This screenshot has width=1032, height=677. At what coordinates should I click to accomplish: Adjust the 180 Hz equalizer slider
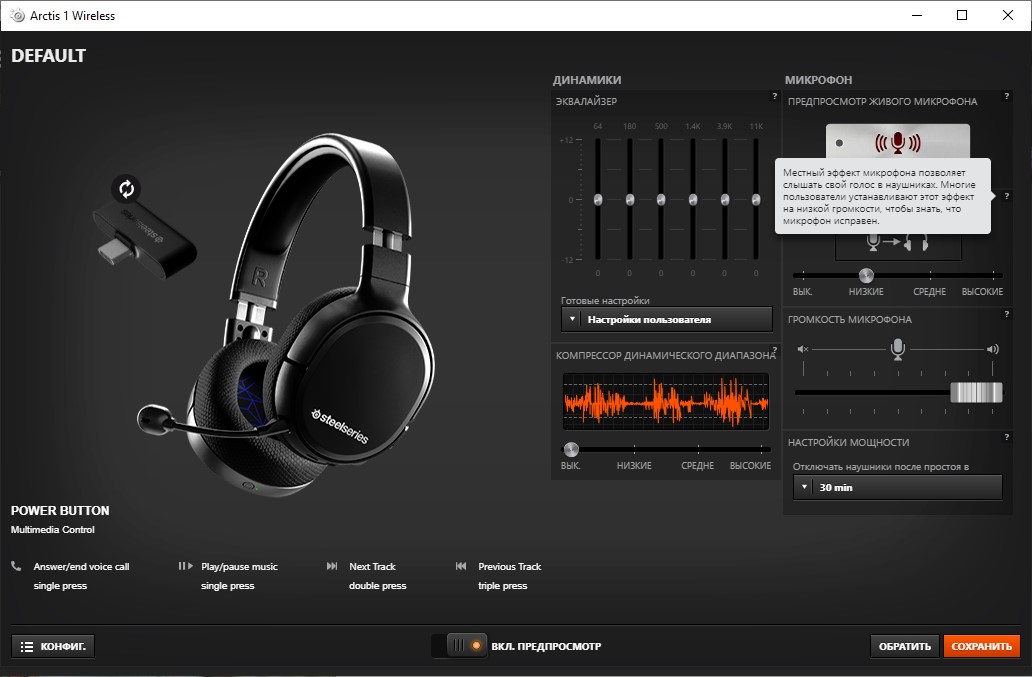tap(629, 199)
